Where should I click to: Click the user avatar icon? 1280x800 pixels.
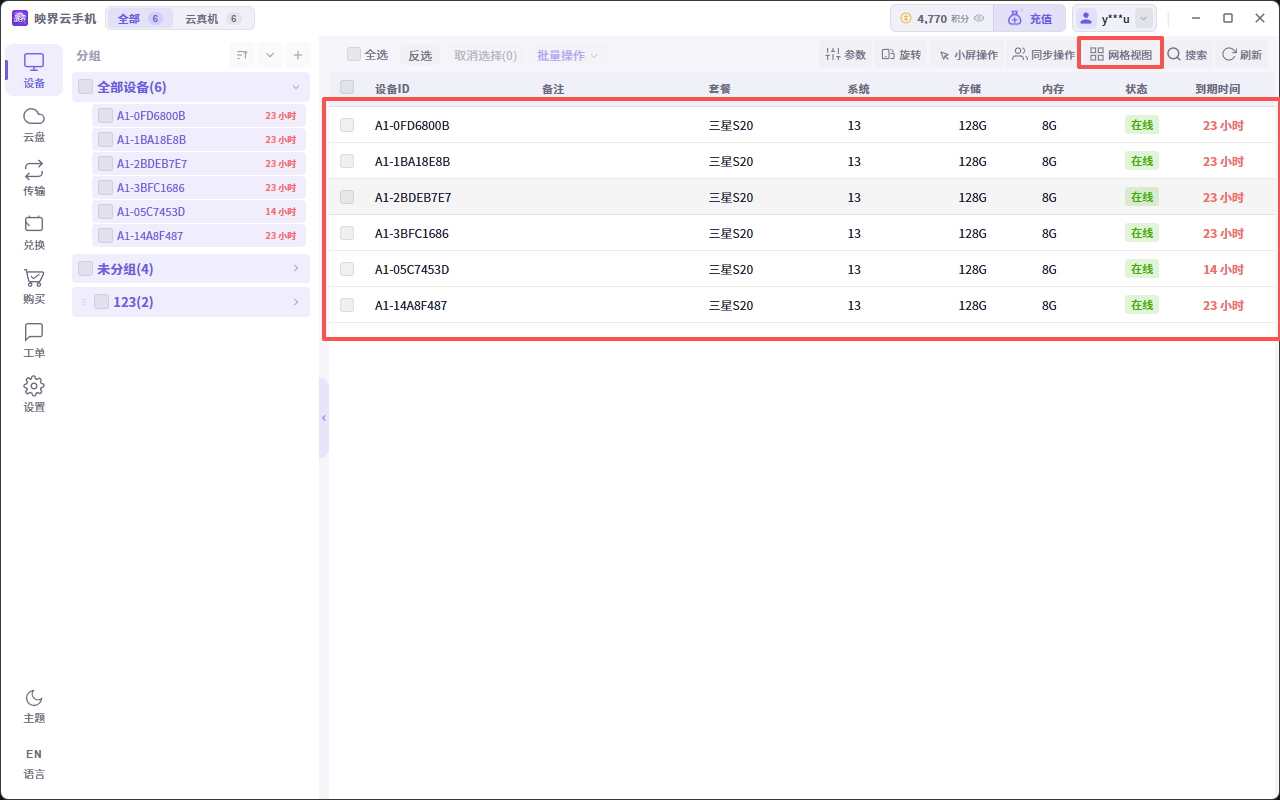click(1086, 18)
